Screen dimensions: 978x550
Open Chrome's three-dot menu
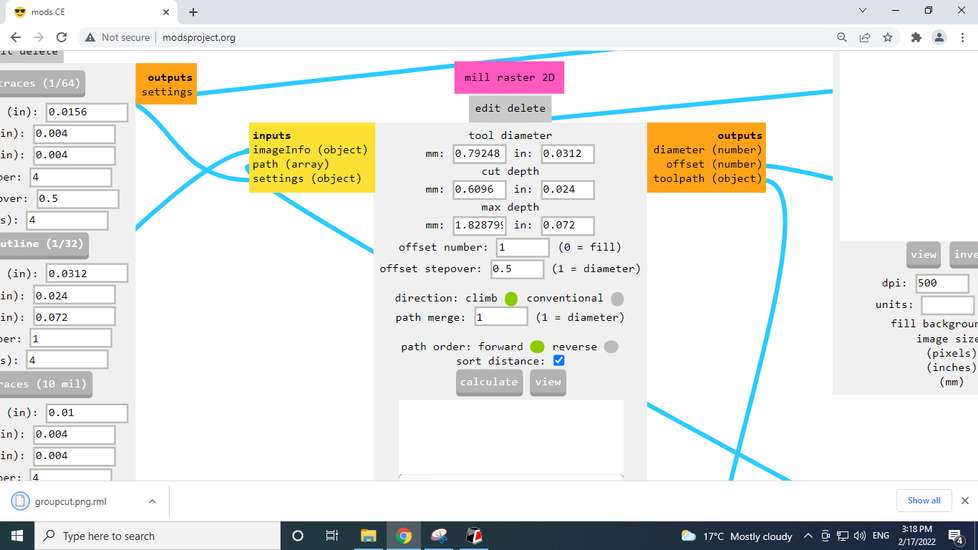(962, 37)
